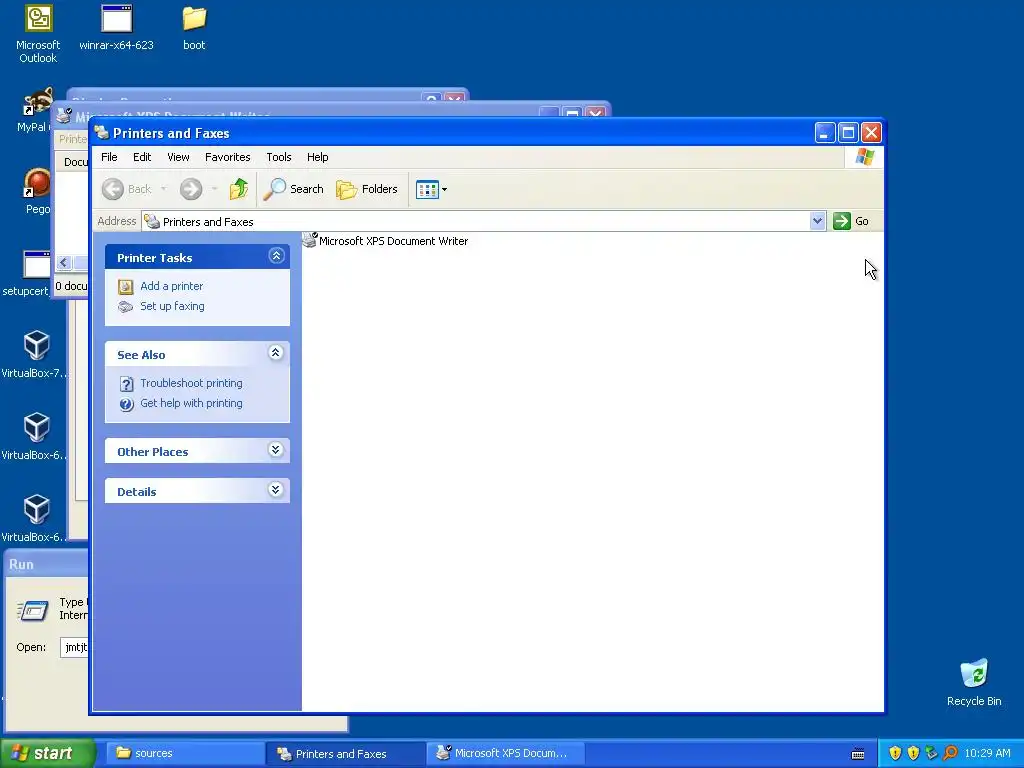Image resolution: width=1024 pixels, height=768 pixels.
Task: Go up one folder level
Action: (x=238, y=189)
